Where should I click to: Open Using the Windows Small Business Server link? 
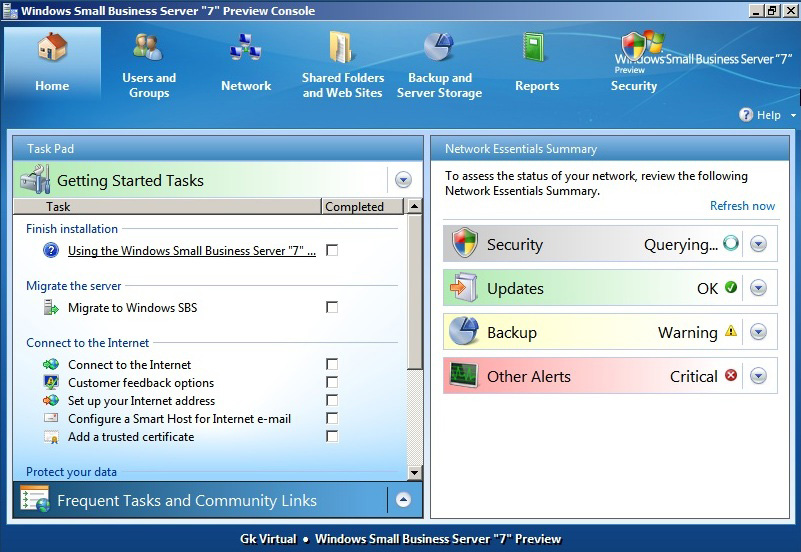click(191, 251)
